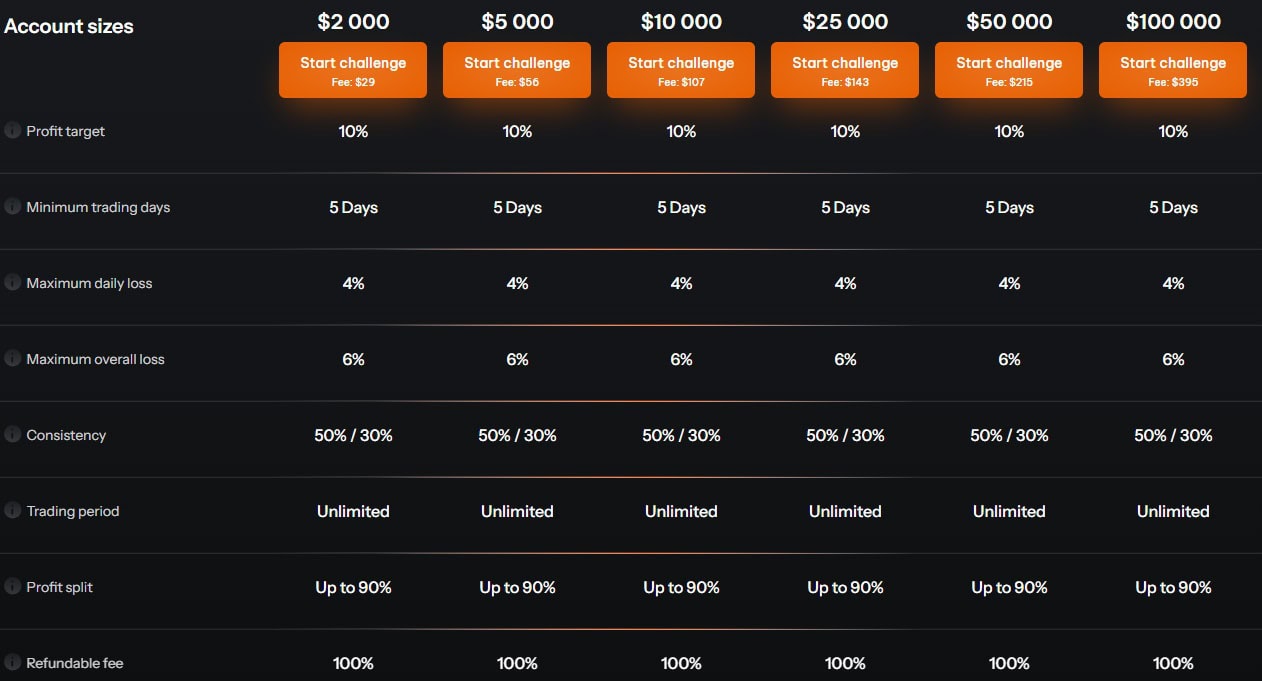Open the Maximum daily loss info icon

(12, 283)
